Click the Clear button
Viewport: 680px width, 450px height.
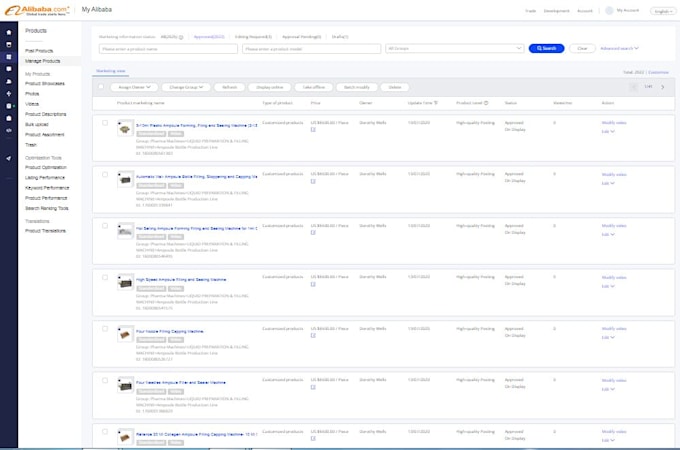pos(582,49)
